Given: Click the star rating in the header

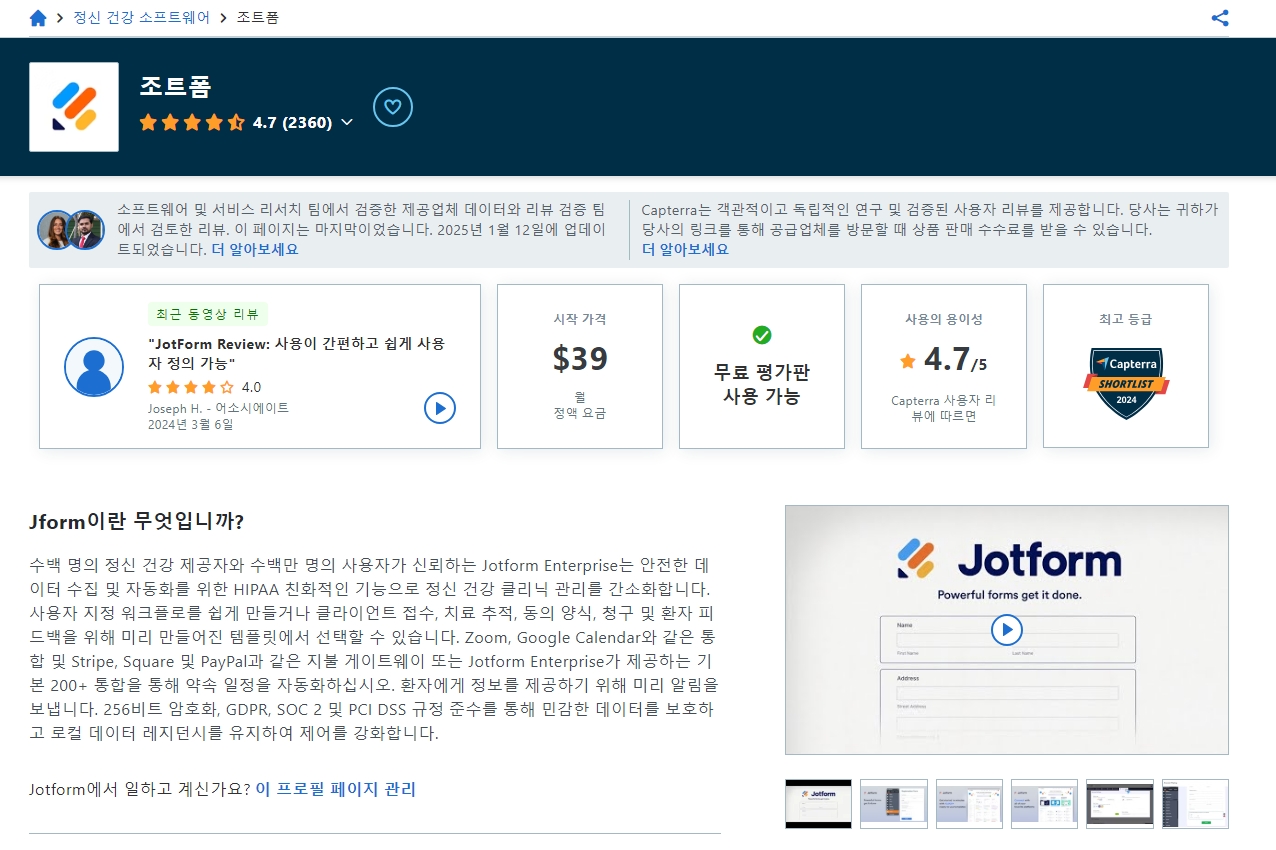Looking at the screenshot, I should click(x=192, y=122).
